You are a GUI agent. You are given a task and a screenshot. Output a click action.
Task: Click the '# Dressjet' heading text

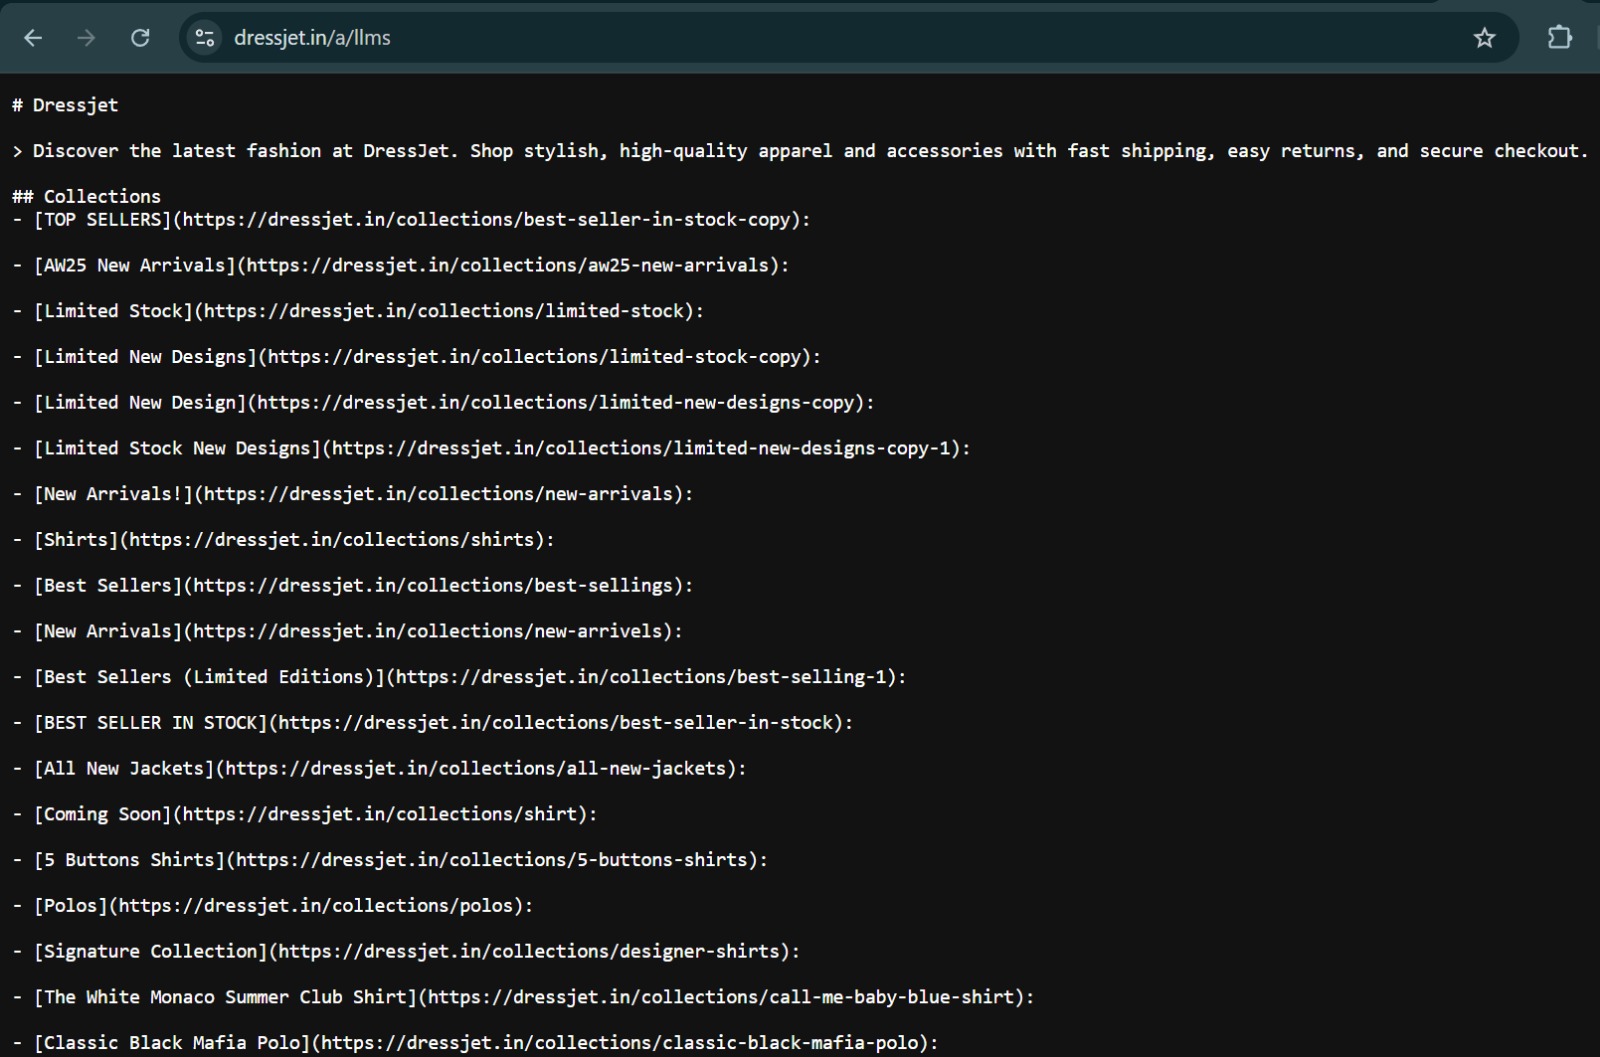click(65, 105)
